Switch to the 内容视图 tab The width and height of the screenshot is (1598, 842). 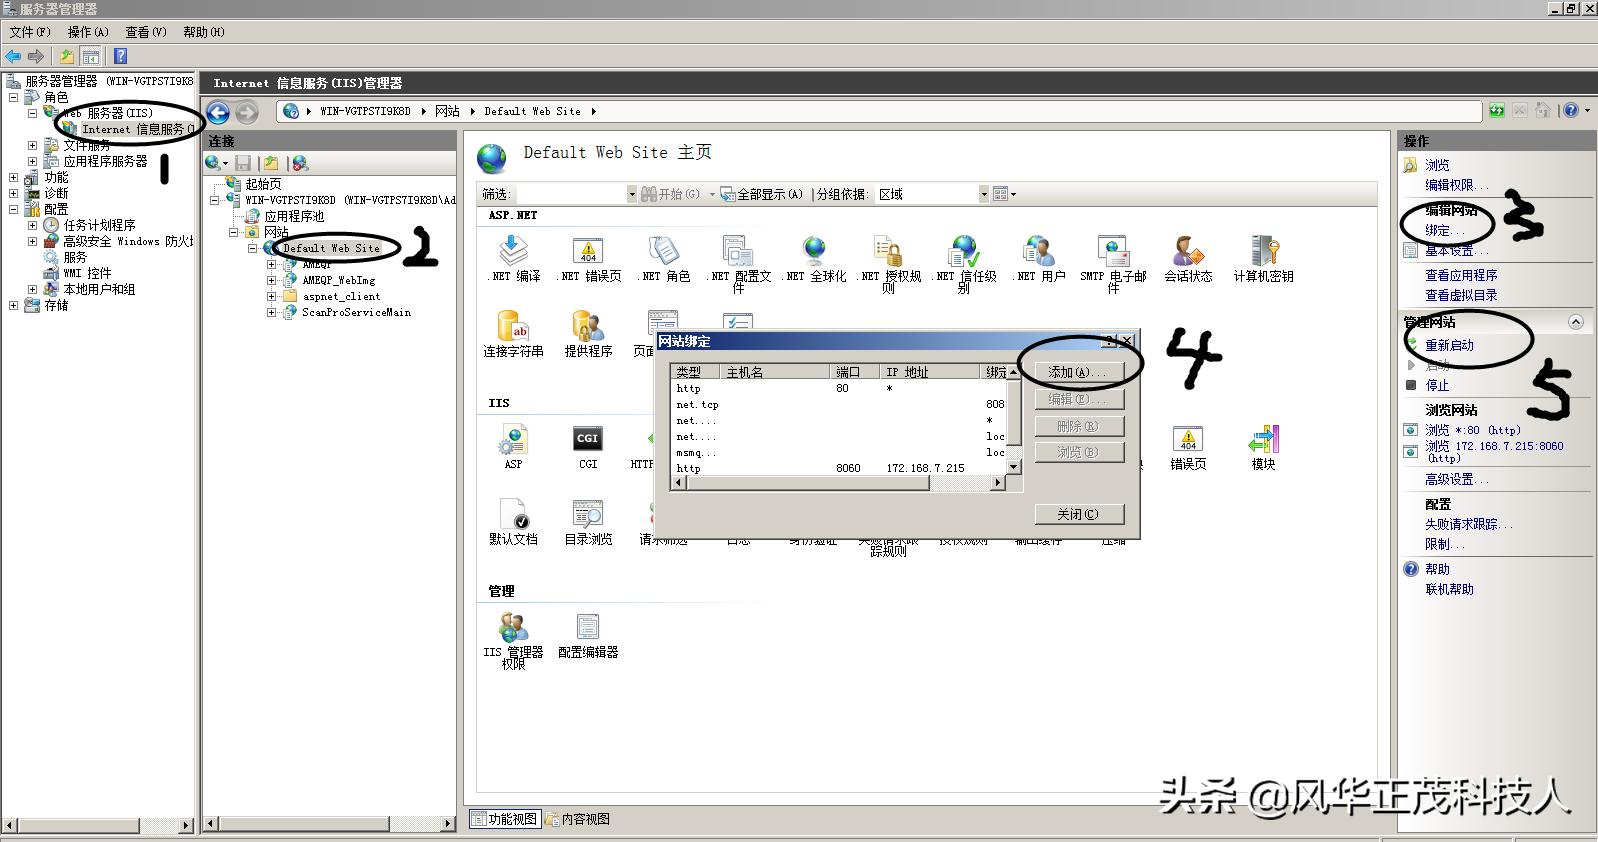click(x=578, y=819)
